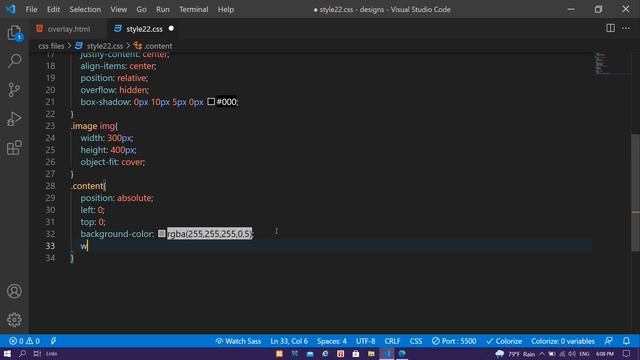Open the Run menu
640x360 pixels.
point(162,9)
